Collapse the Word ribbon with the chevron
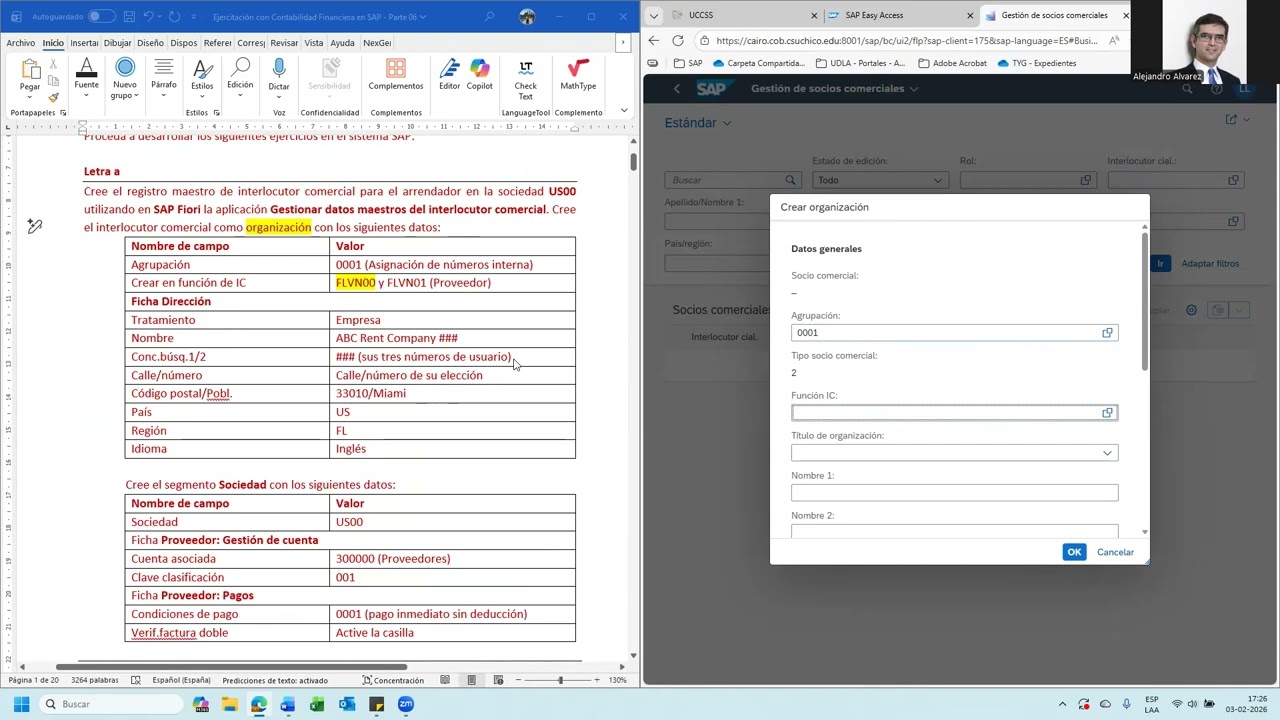 tap(624, 110)
